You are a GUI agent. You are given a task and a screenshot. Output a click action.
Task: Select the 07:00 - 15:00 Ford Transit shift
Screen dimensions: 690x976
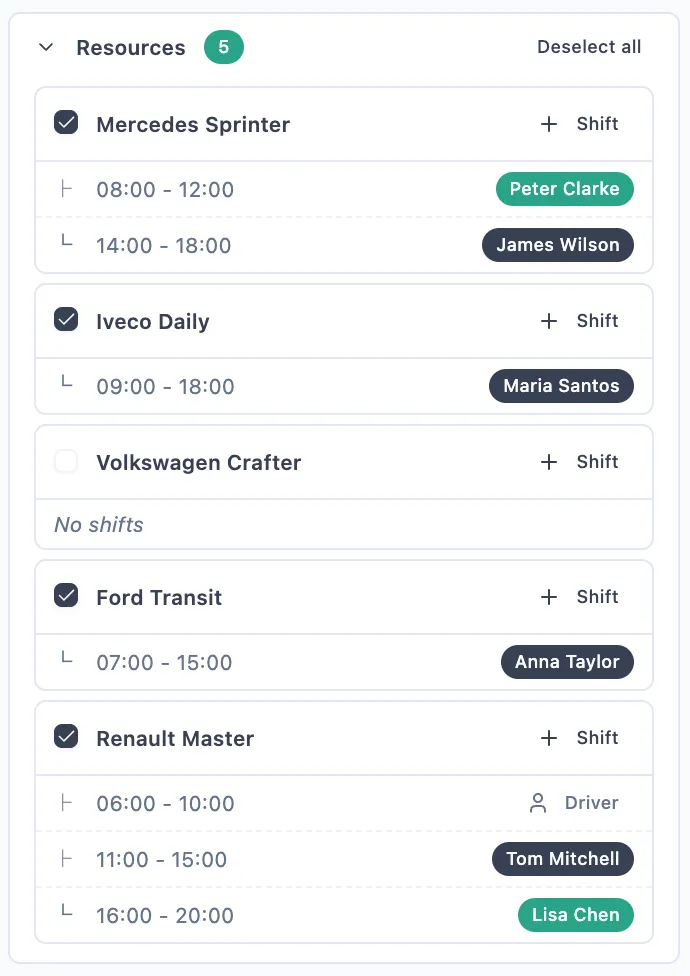click(164, 662)
